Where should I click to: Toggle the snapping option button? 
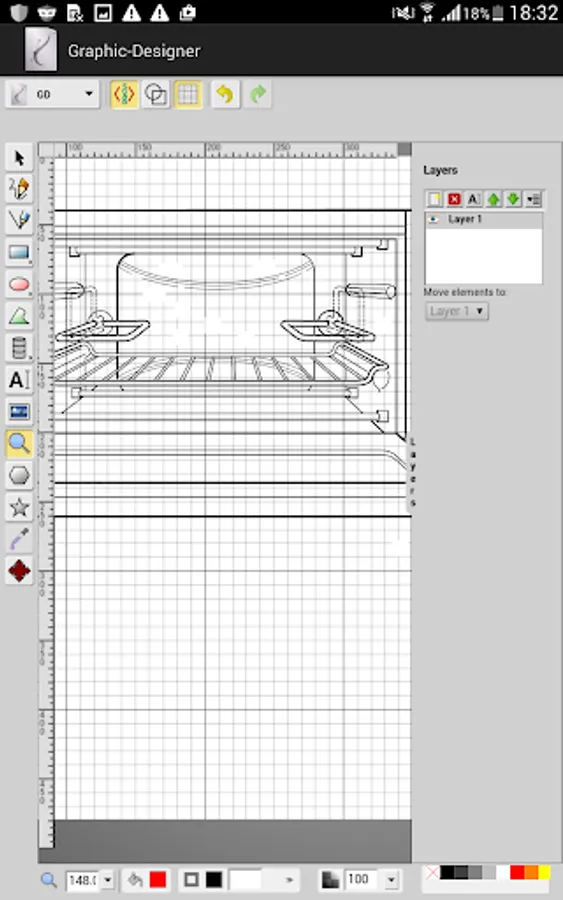coord(124,94)
